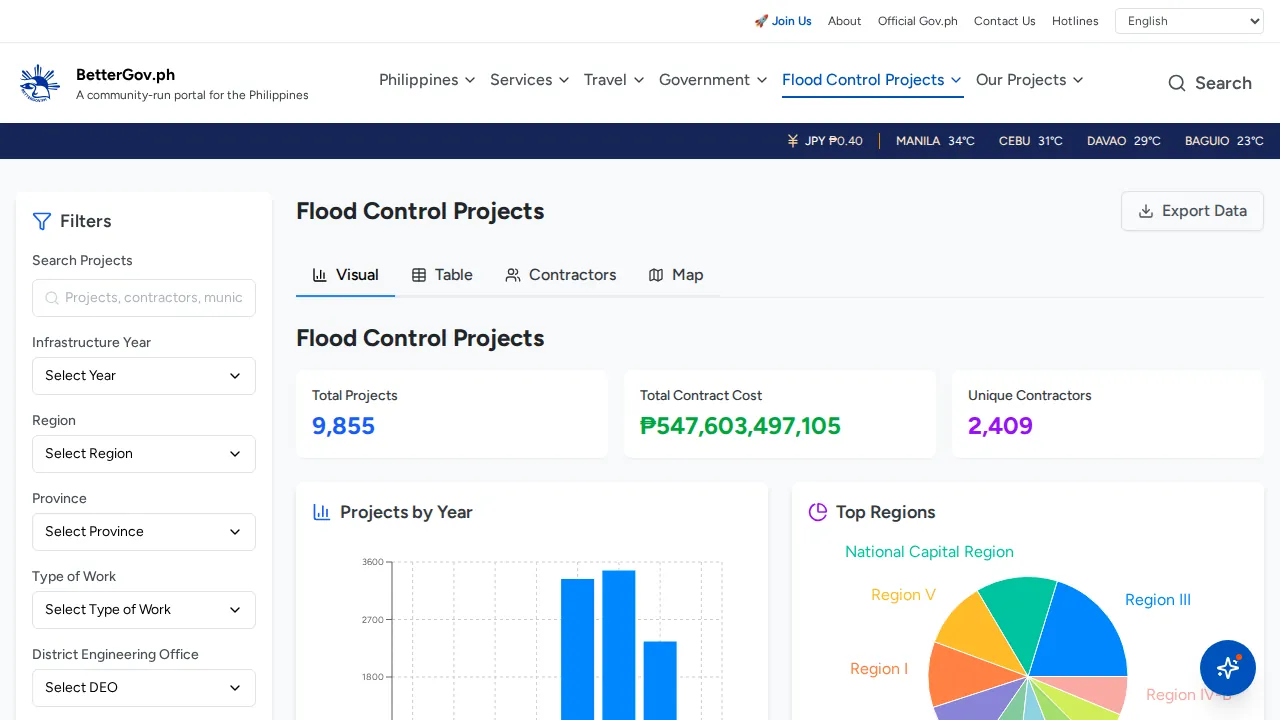Open the Select Region dropdown
This screenshot has height=720, width=1280.
(x=144, y=454)
